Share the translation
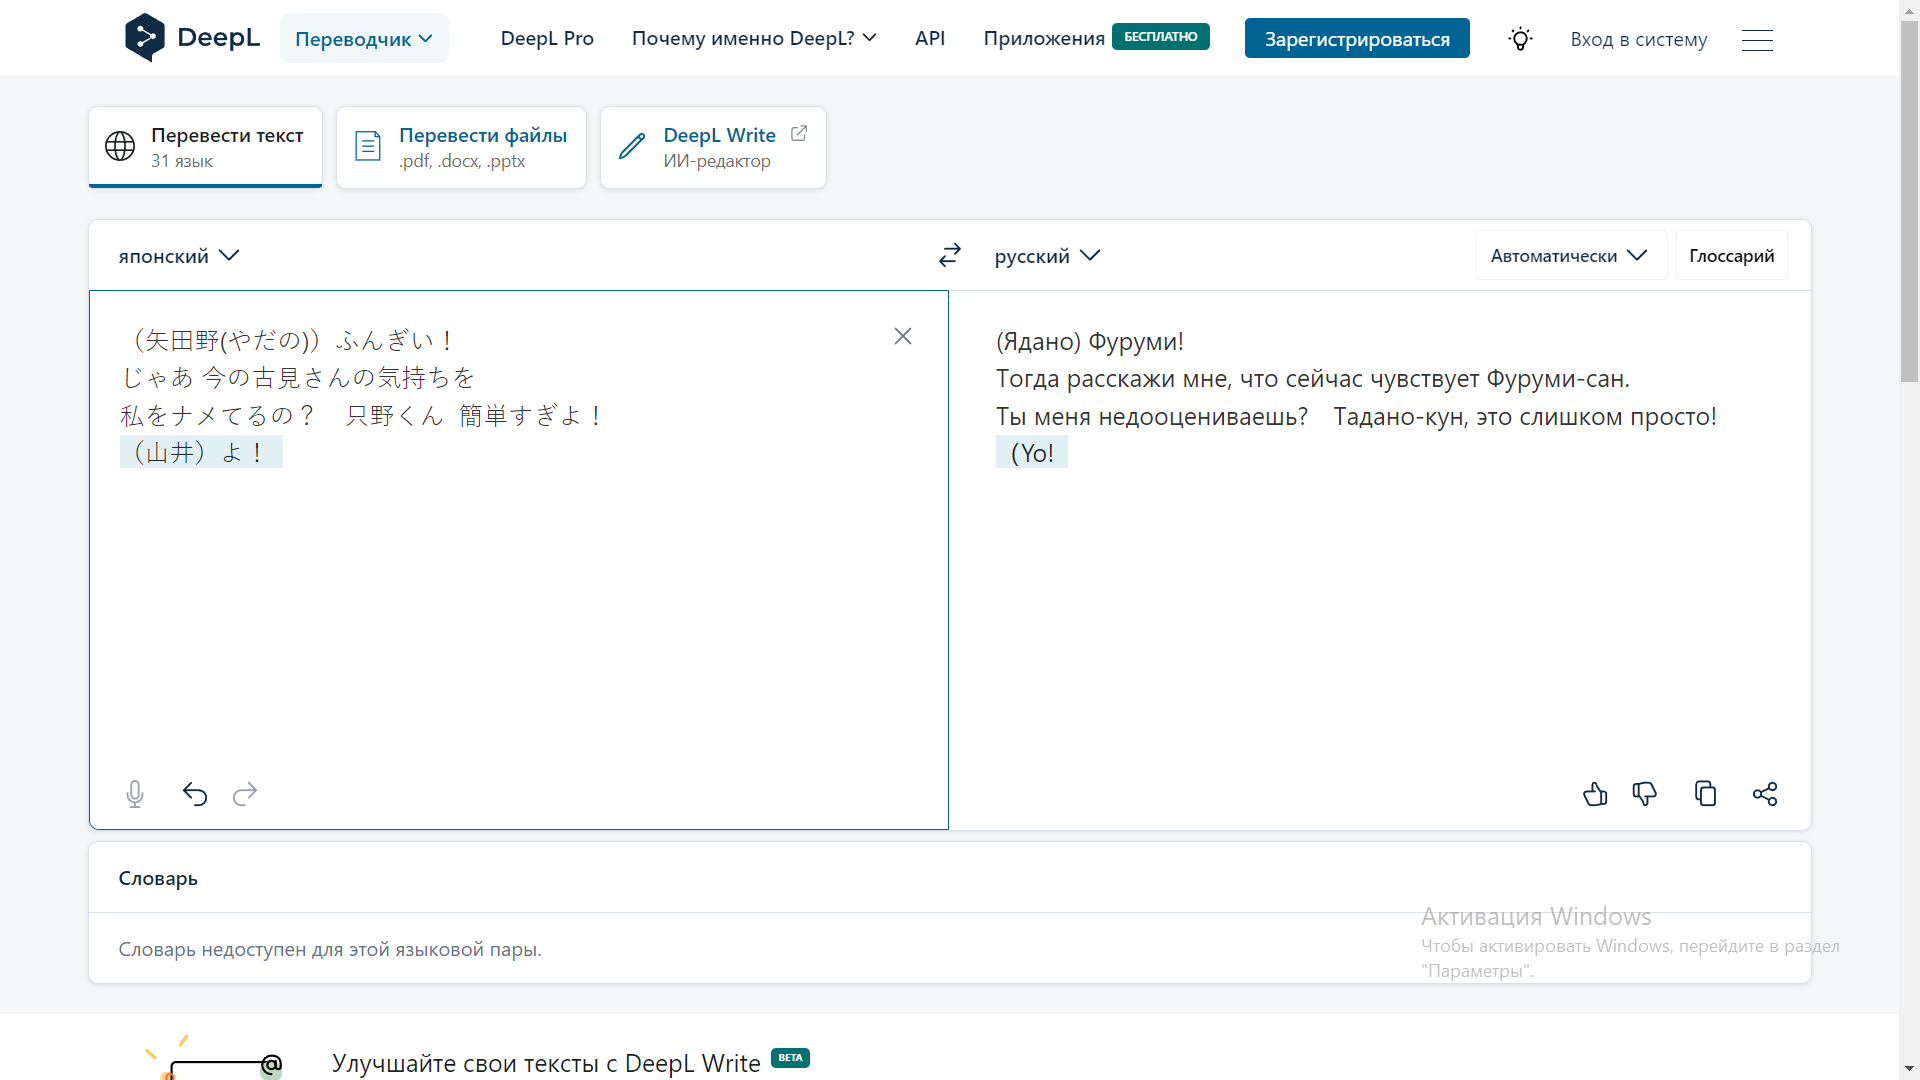Image resolution: width=1920 pixels, height=1080 pixels. [1765, 794]
